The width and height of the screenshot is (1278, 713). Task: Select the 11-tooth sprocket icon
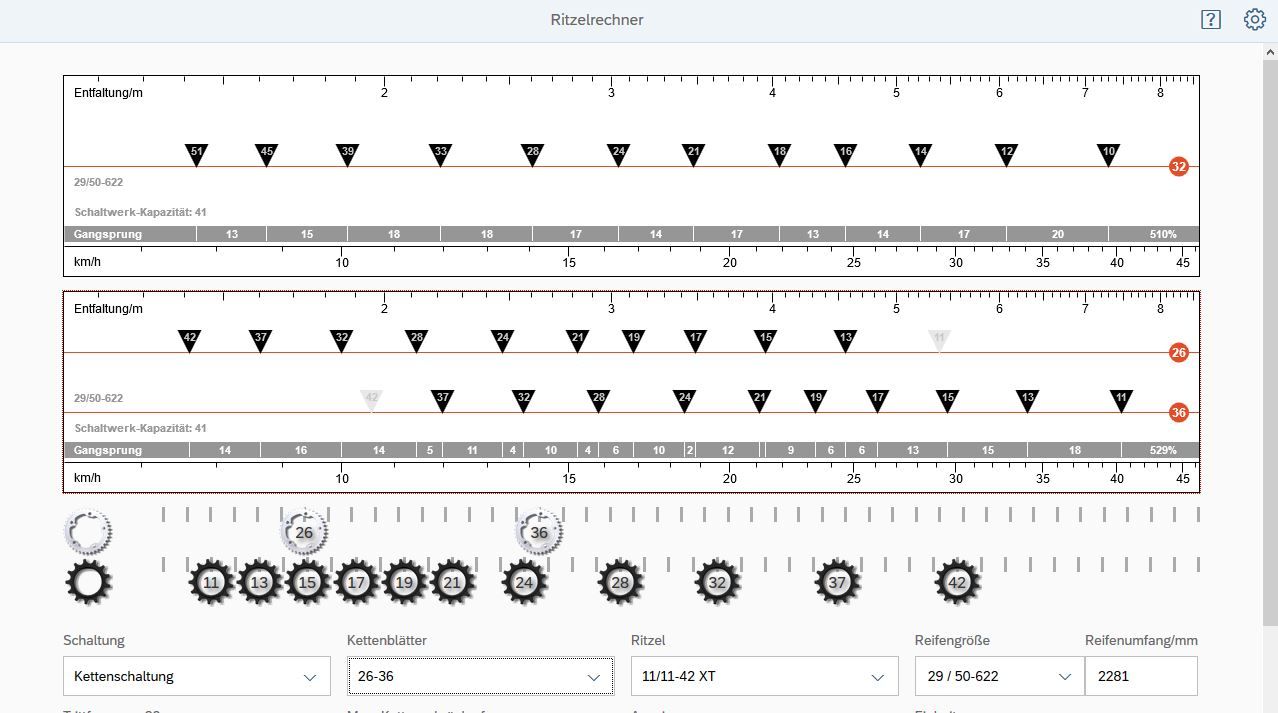(x=211, y=583)
